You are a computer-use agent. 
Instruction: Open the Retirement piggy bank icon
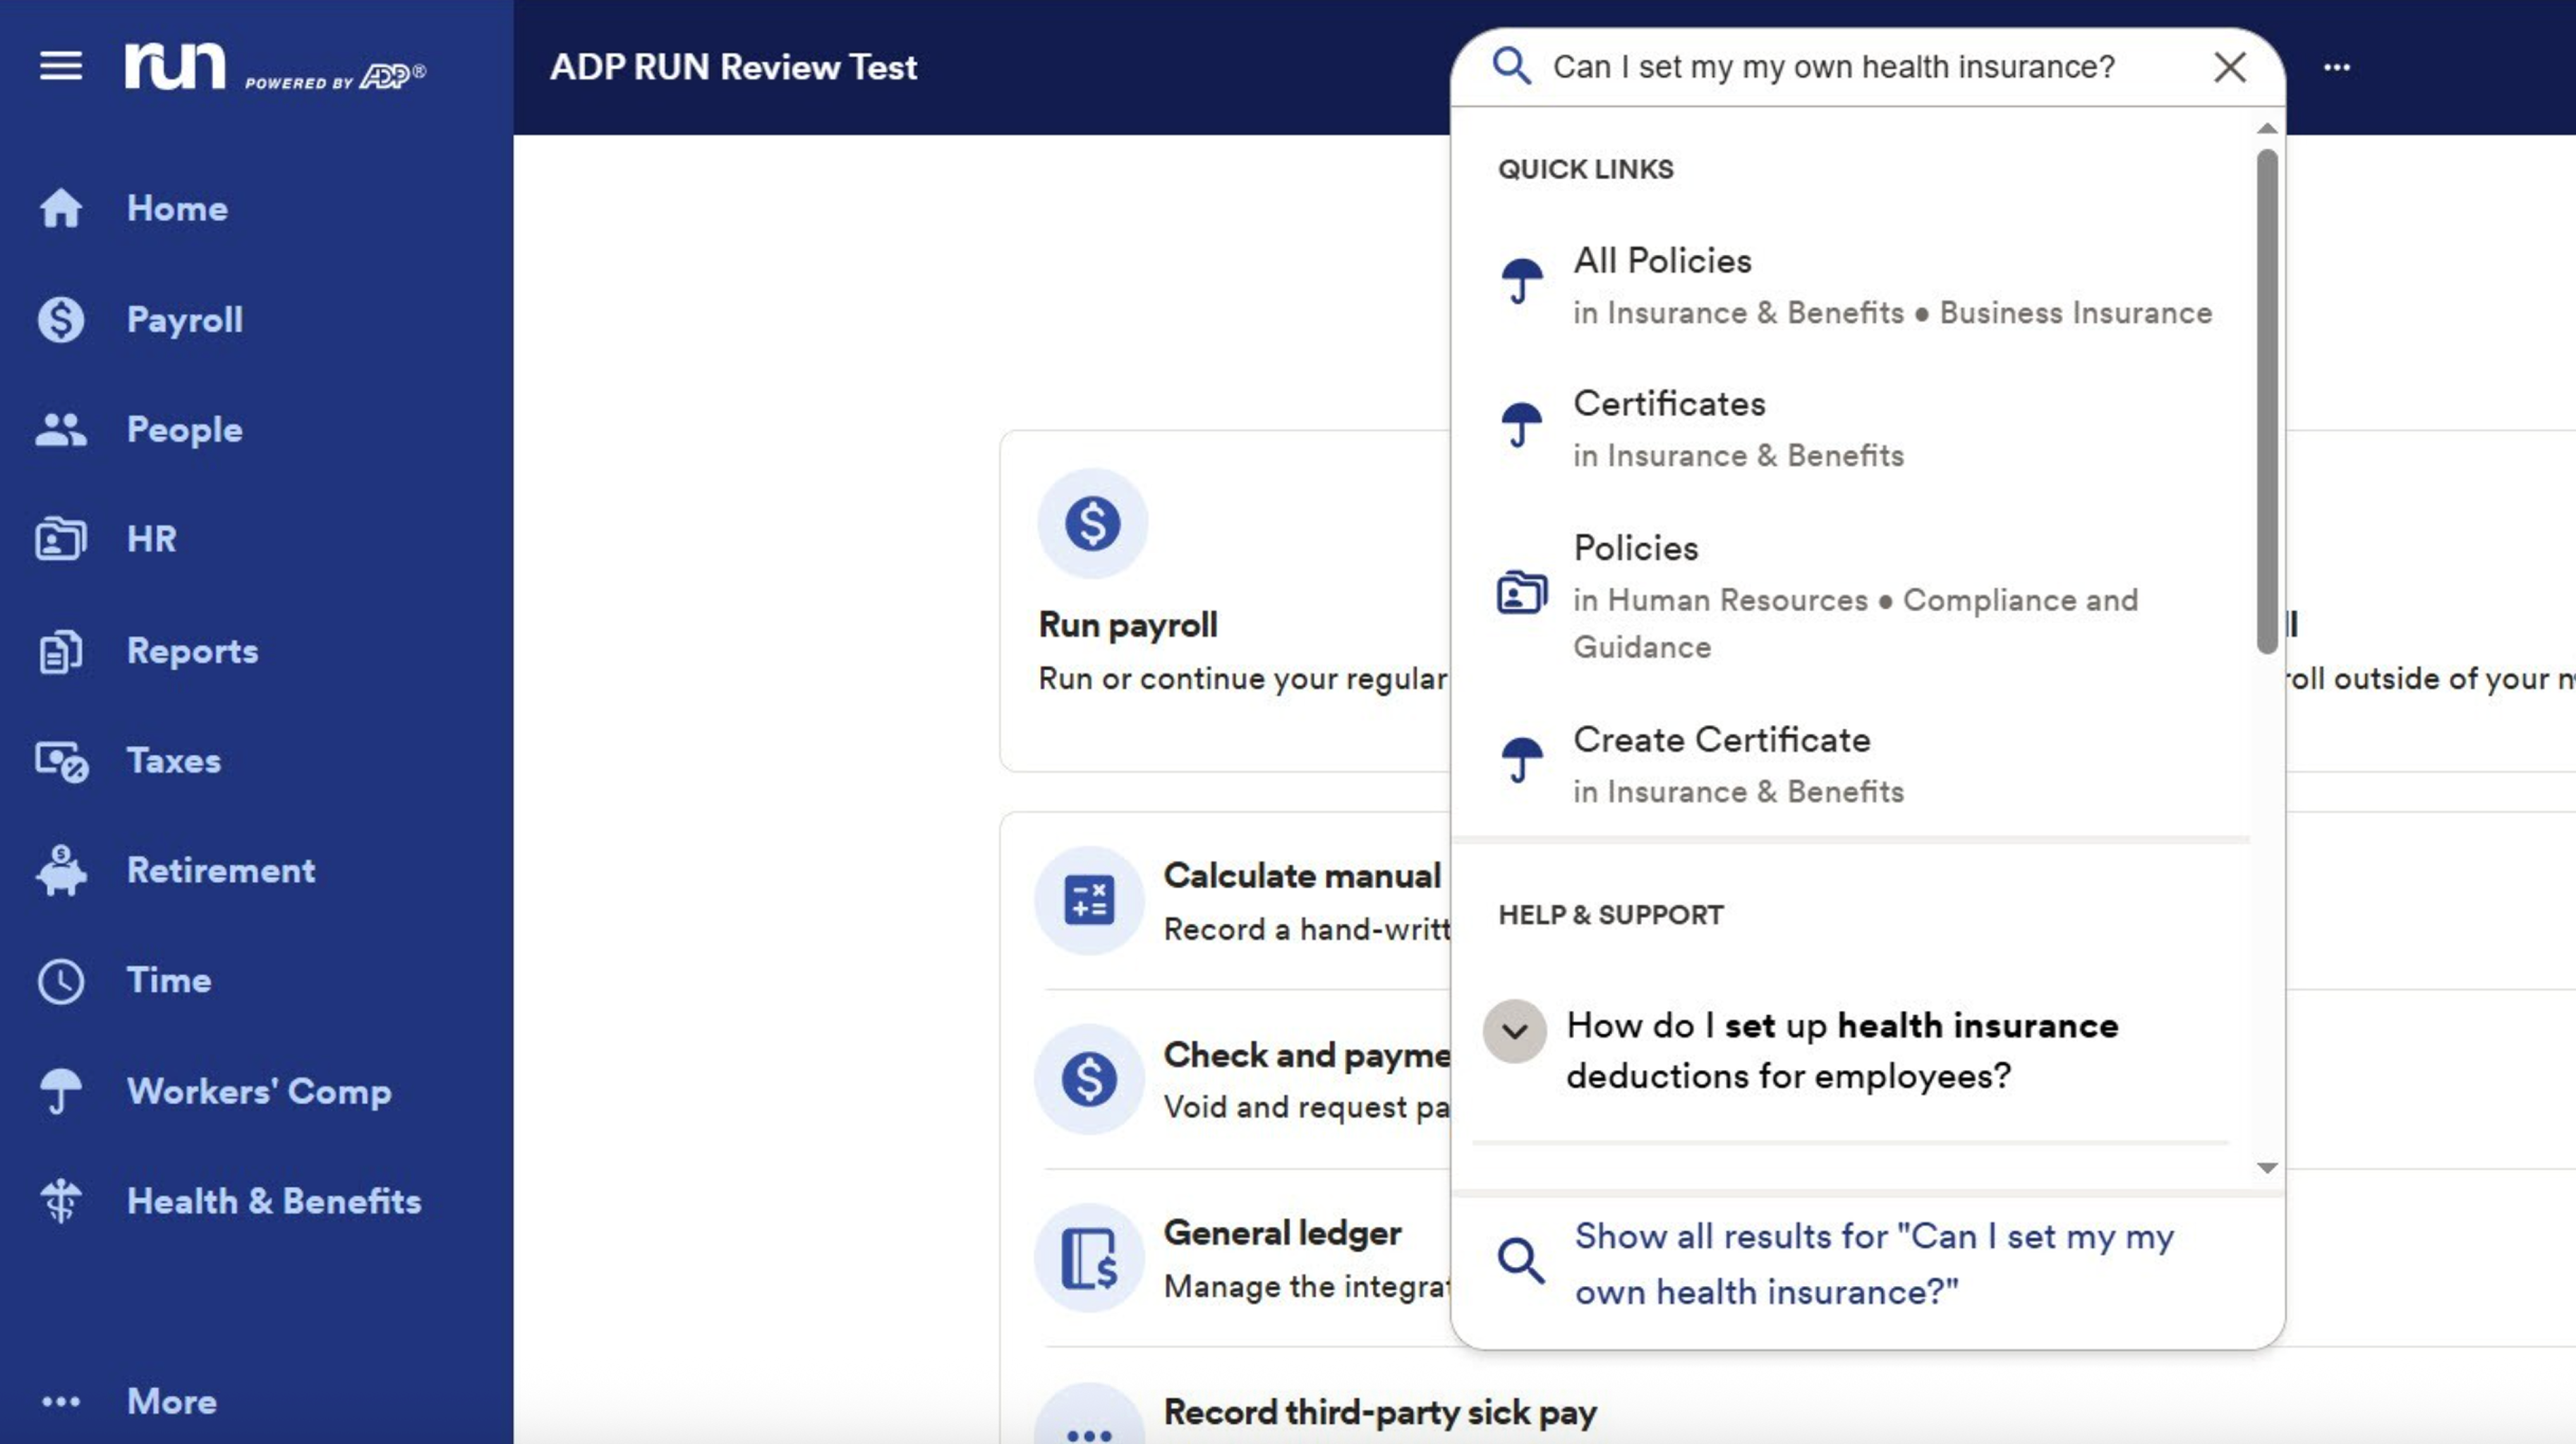[60, 870]
